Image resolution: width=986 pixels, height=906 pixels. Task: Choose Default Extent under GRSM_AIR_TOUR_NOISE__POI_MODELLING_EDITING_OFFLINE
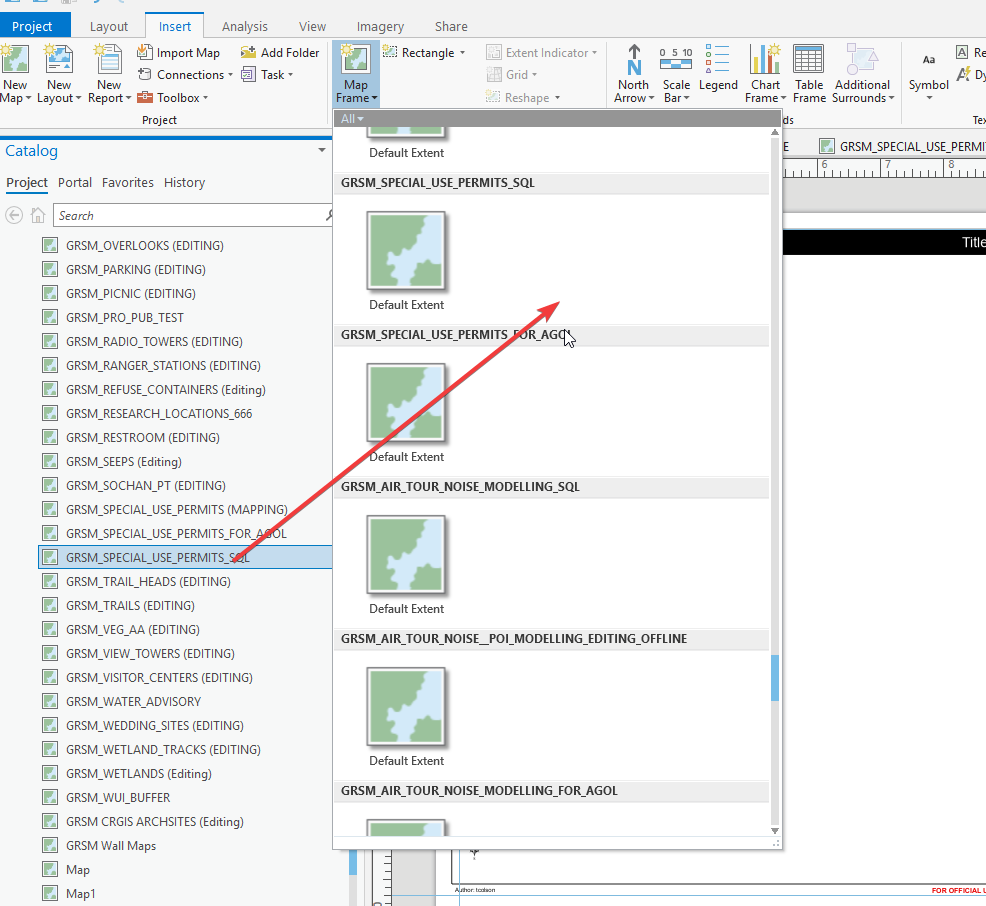click(406, 717)
